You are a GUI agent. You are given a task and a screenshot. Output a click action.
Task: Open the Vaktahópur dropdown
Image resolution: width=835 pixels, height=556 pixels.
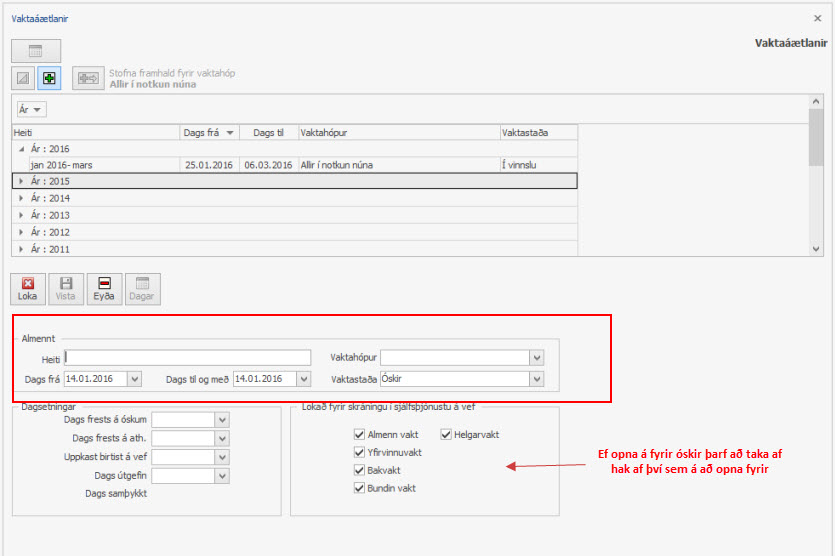(x=537, y=357)
